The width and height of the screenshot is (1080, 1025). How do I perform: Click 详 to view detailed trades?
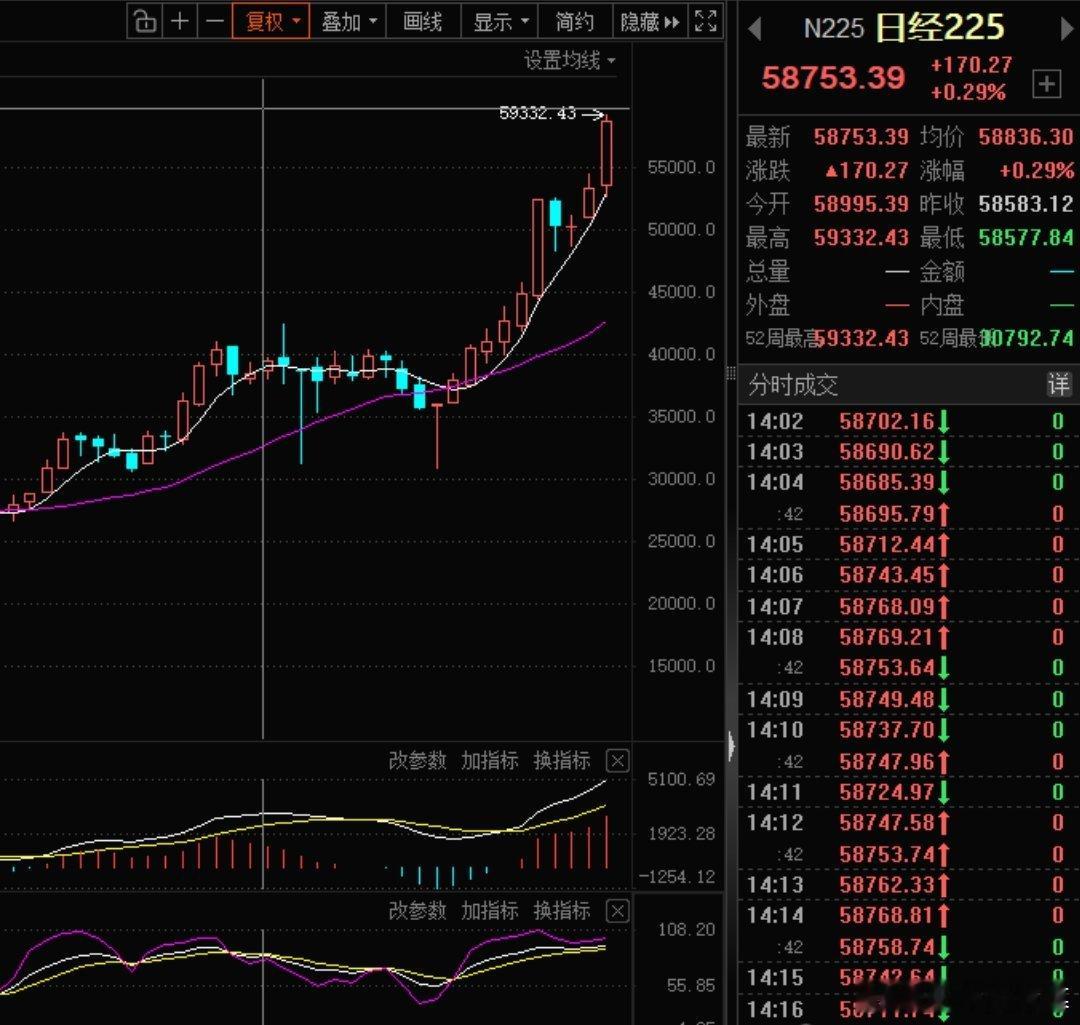1057,384
